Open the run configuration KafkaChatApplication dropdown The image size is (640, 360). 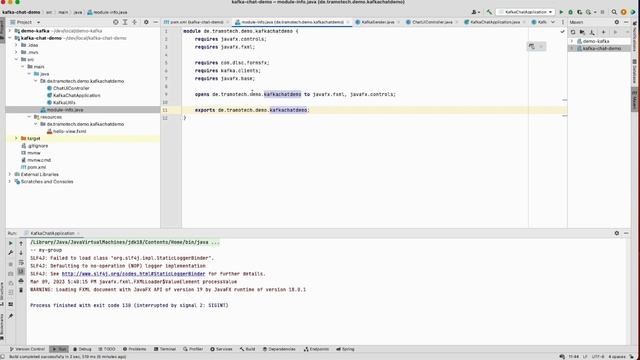[525, 12]
